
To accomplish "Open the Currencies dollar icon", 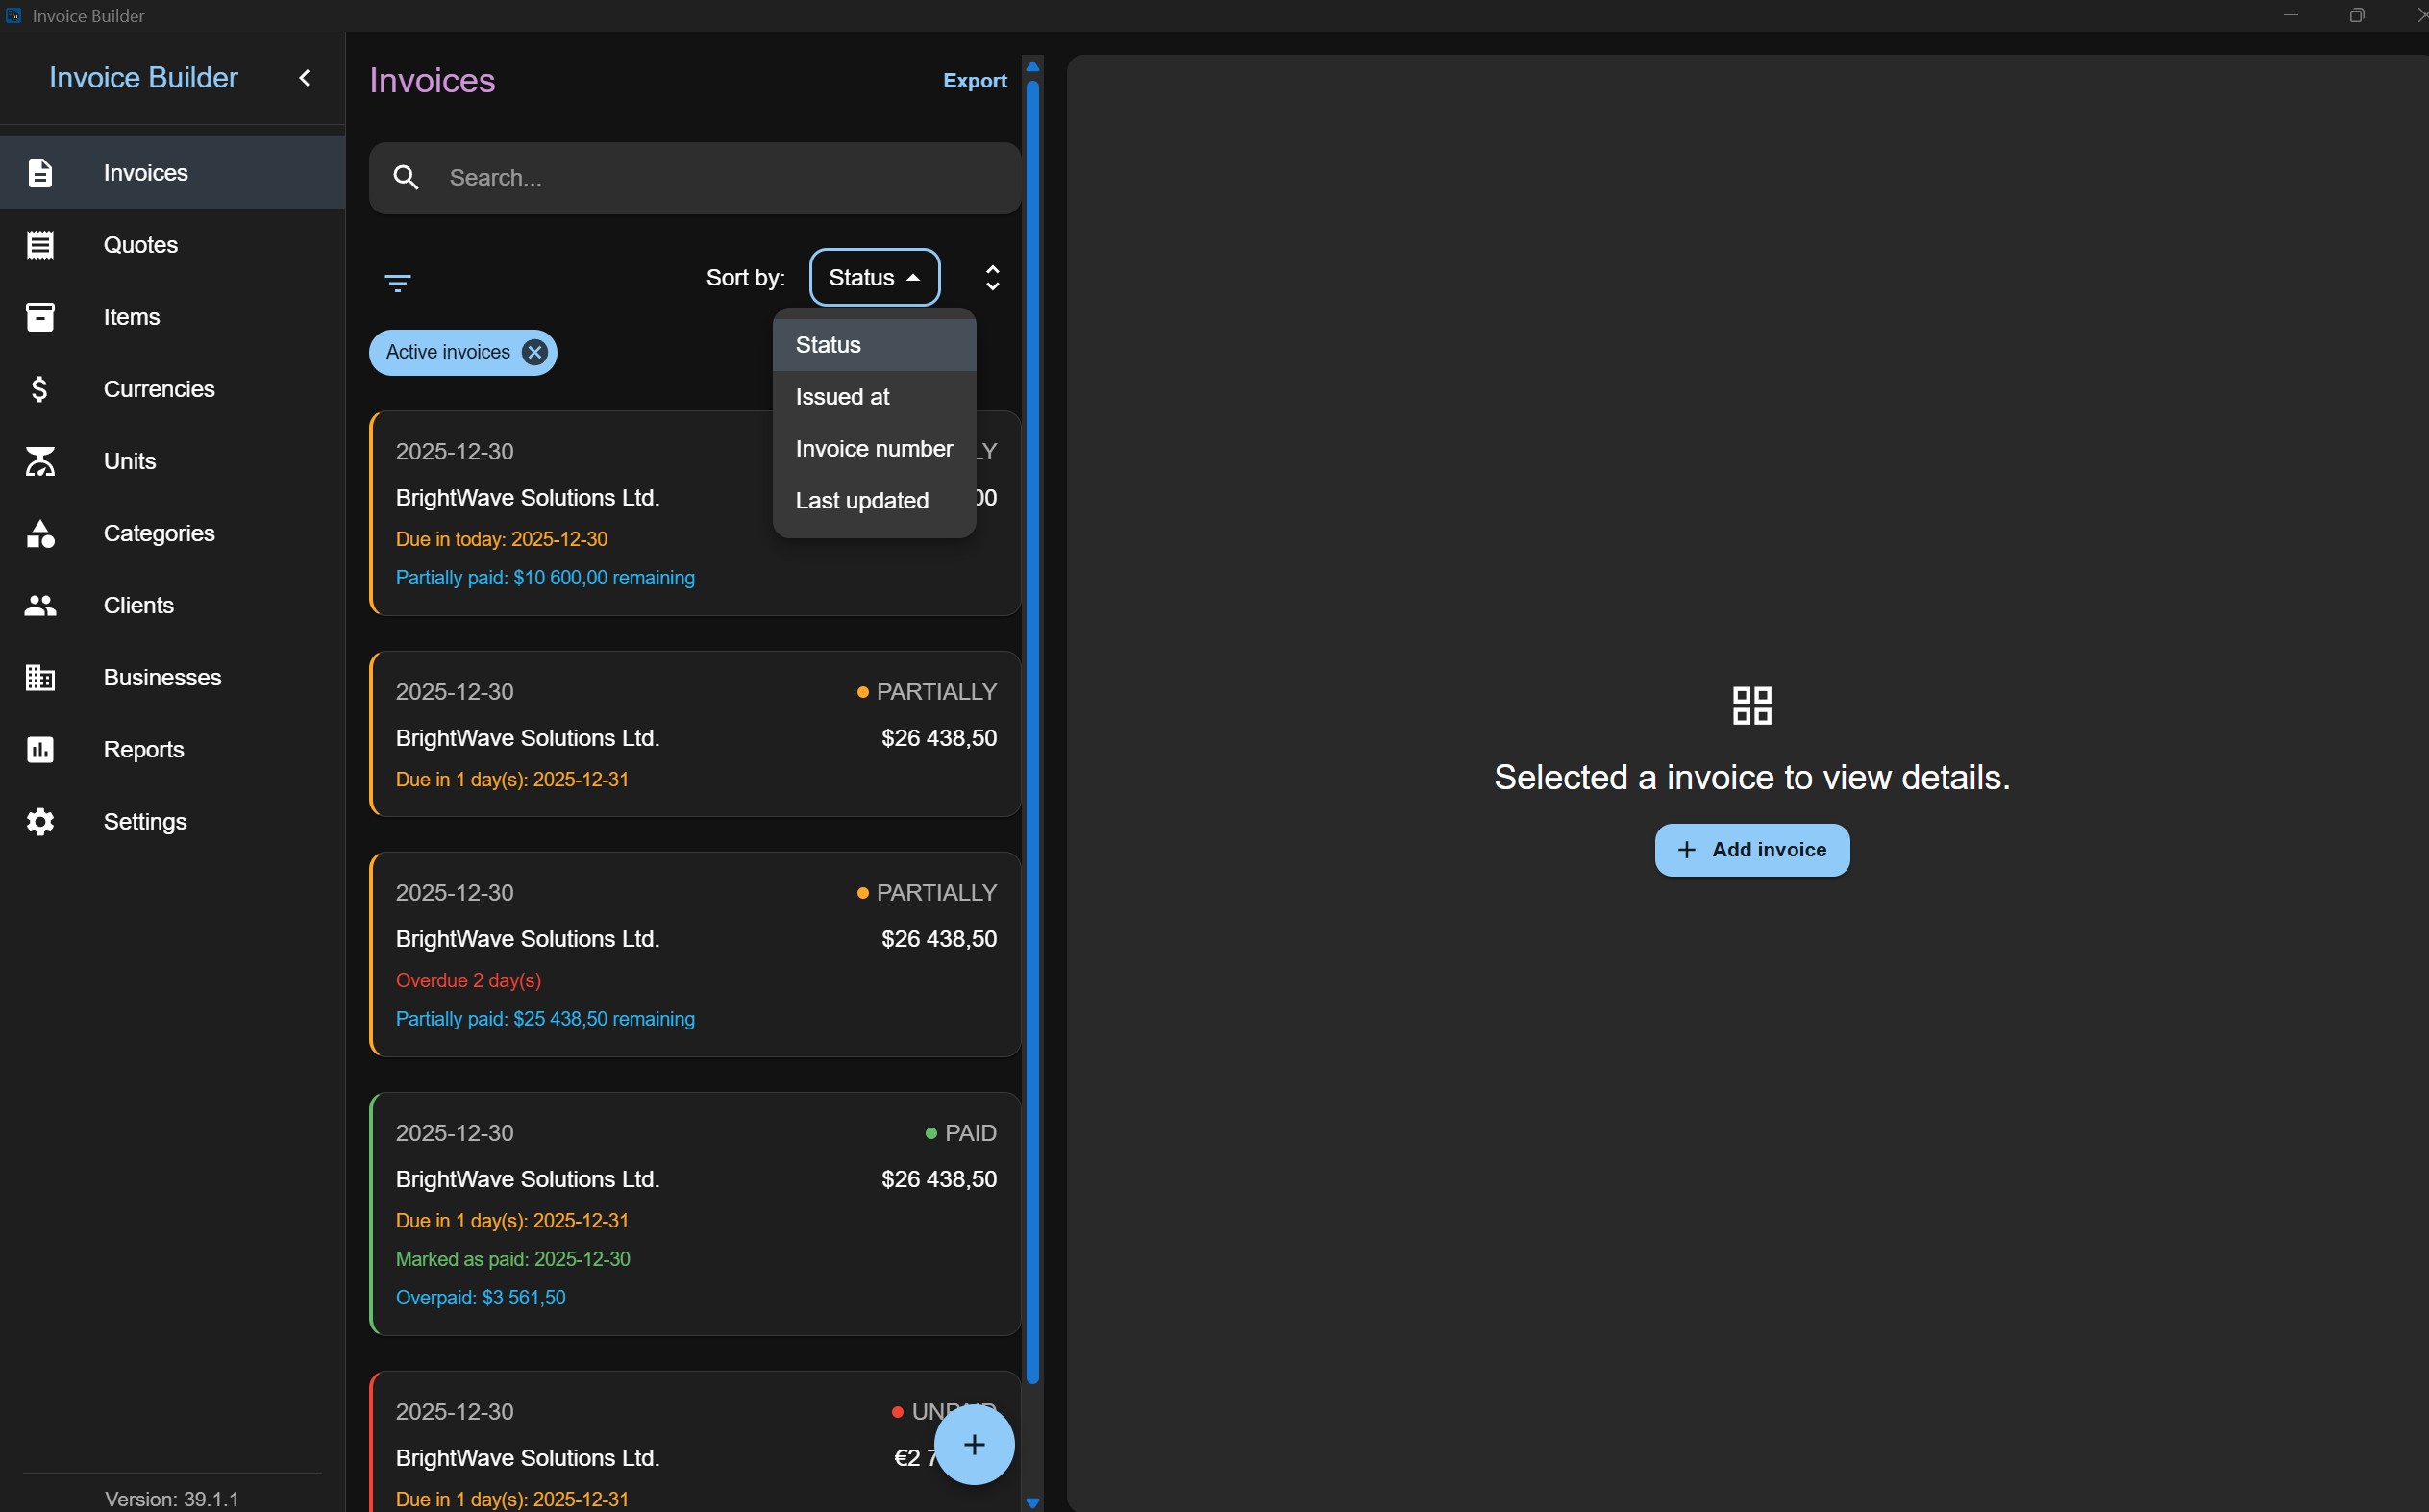I will click(40, 389).
